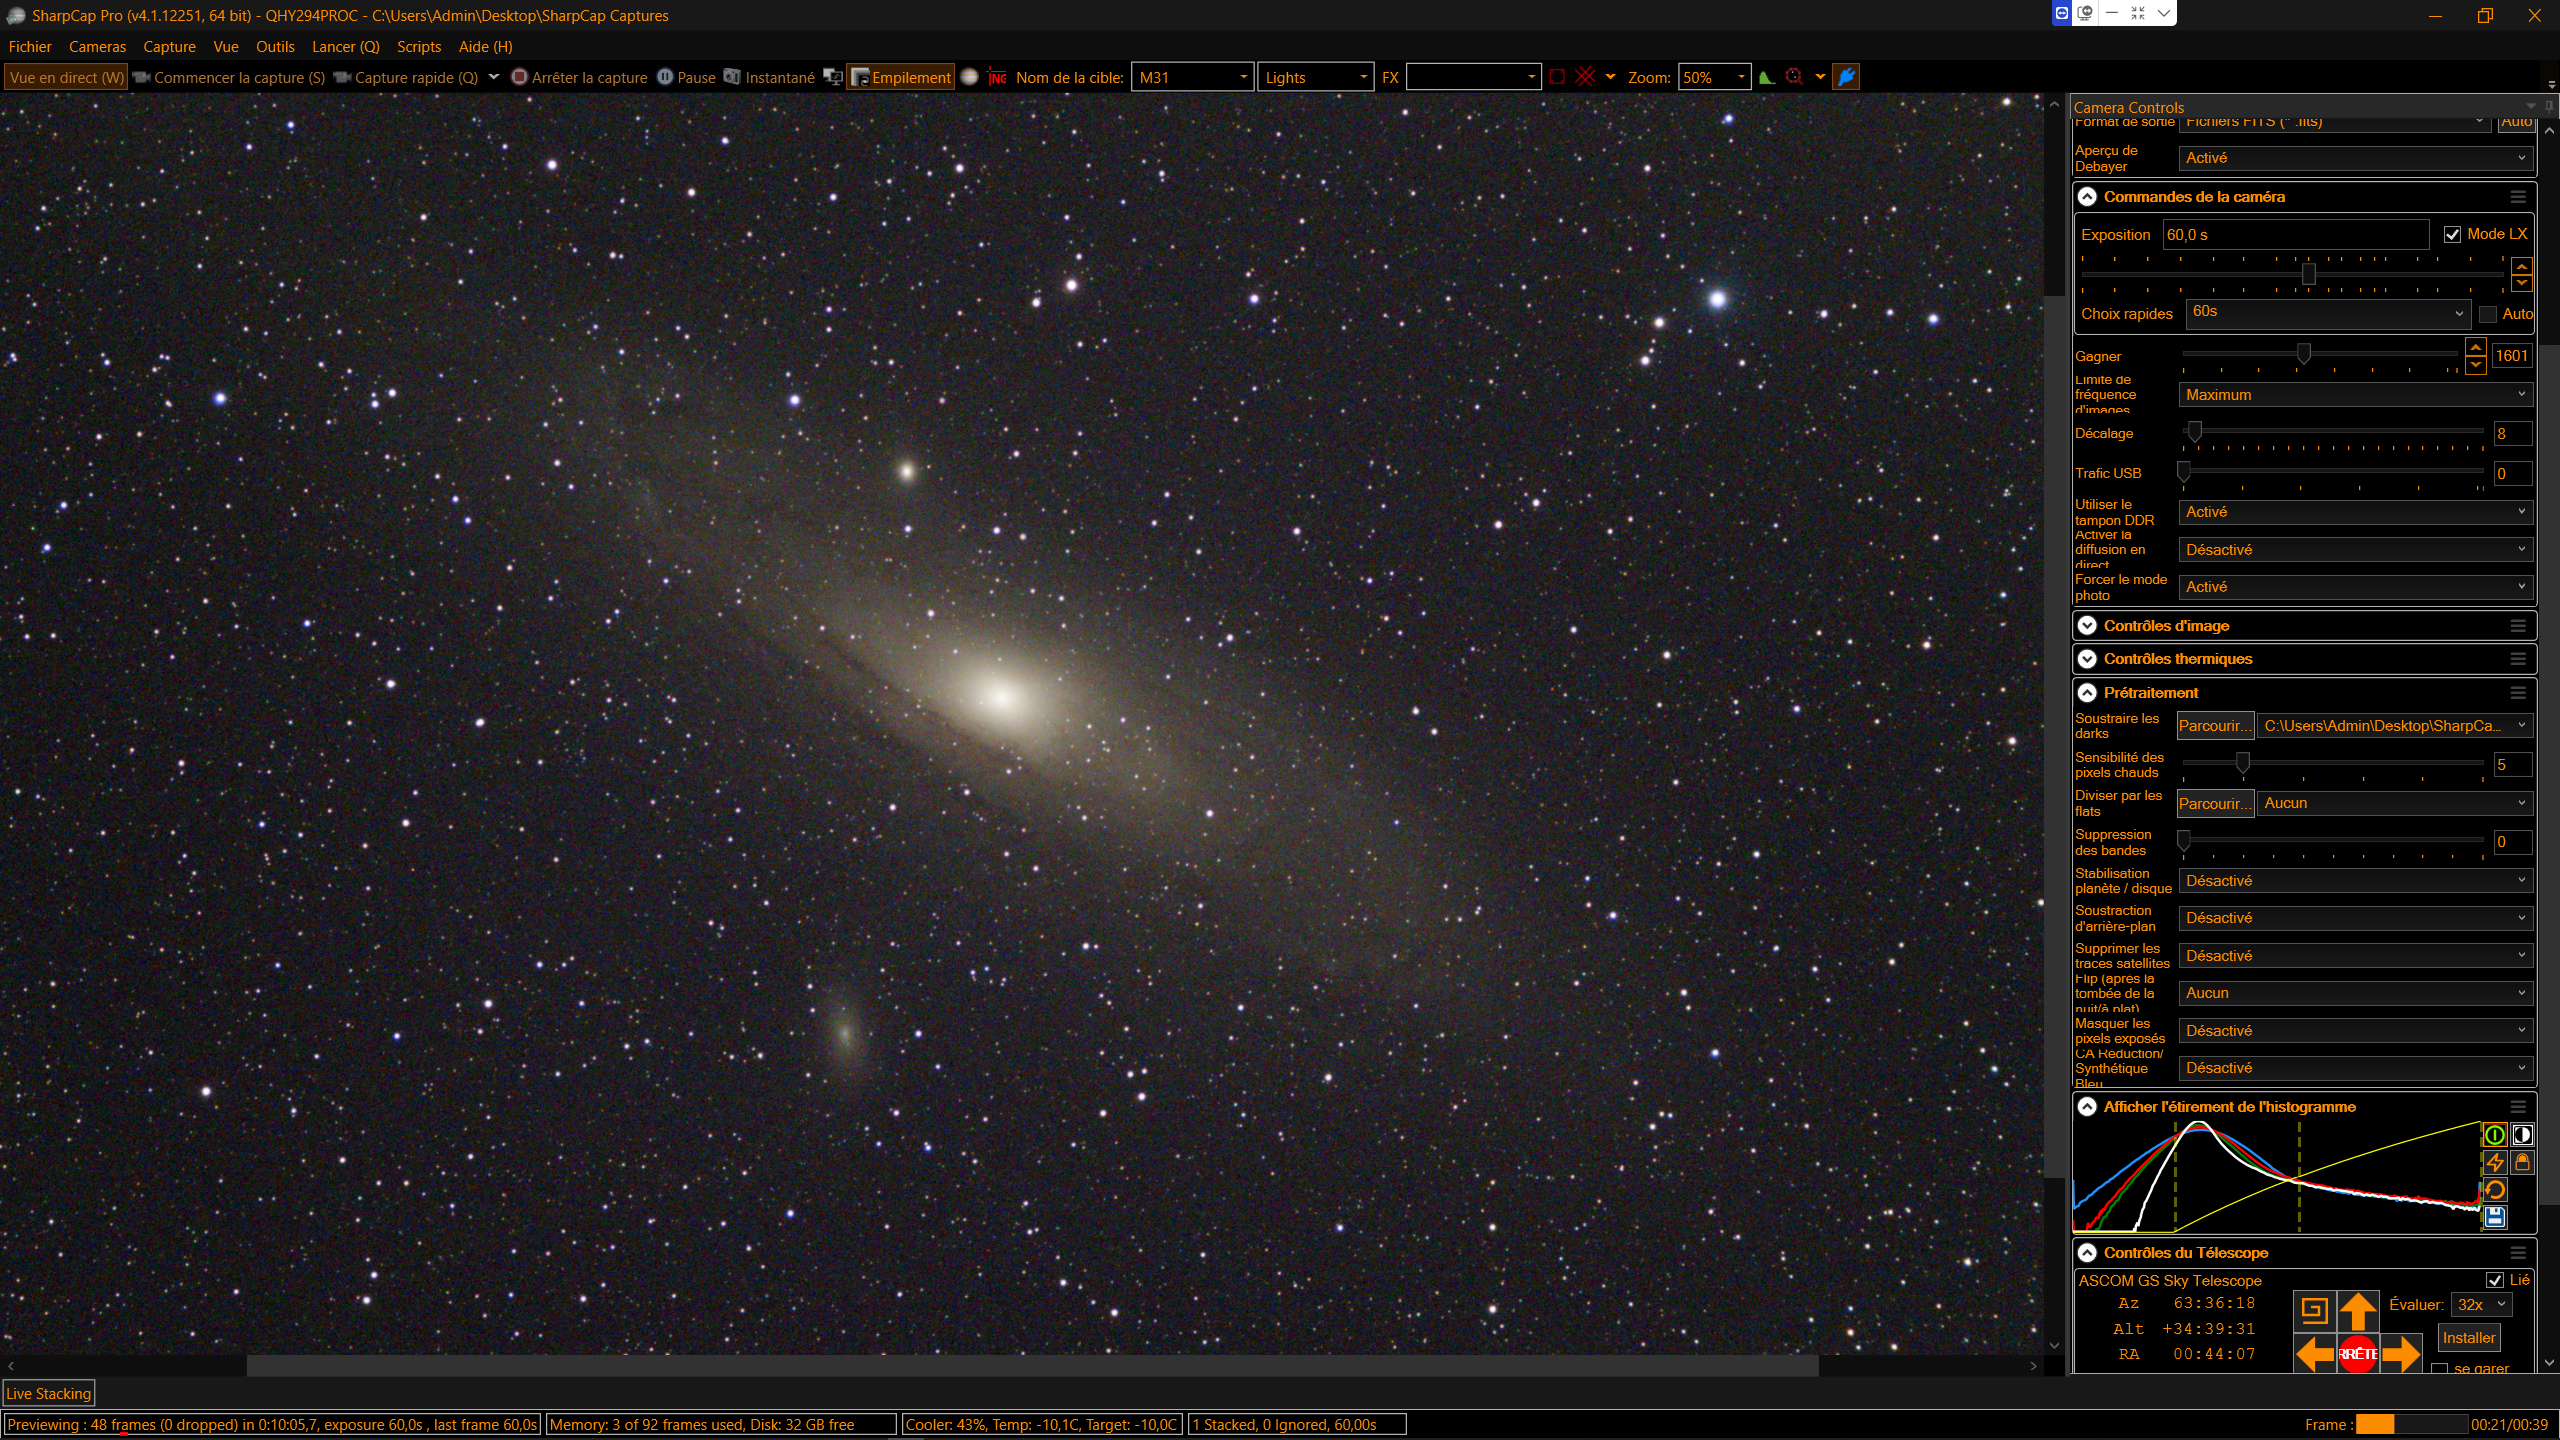The height and width of the screenshot is (1440, 2560).
Task: Click the lightning bolt auto-stretch icon
Action: (2494, 1162)
